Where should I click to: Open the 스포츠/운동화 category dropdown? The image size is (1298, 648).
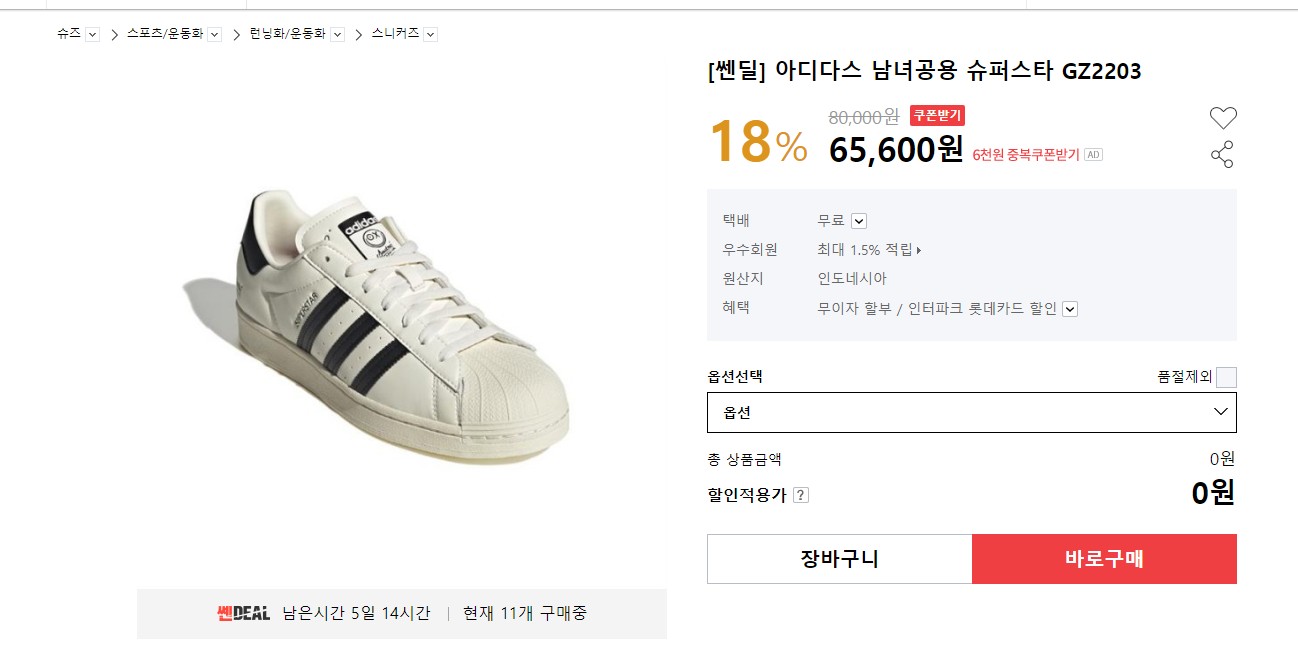(x=215, y=34)
